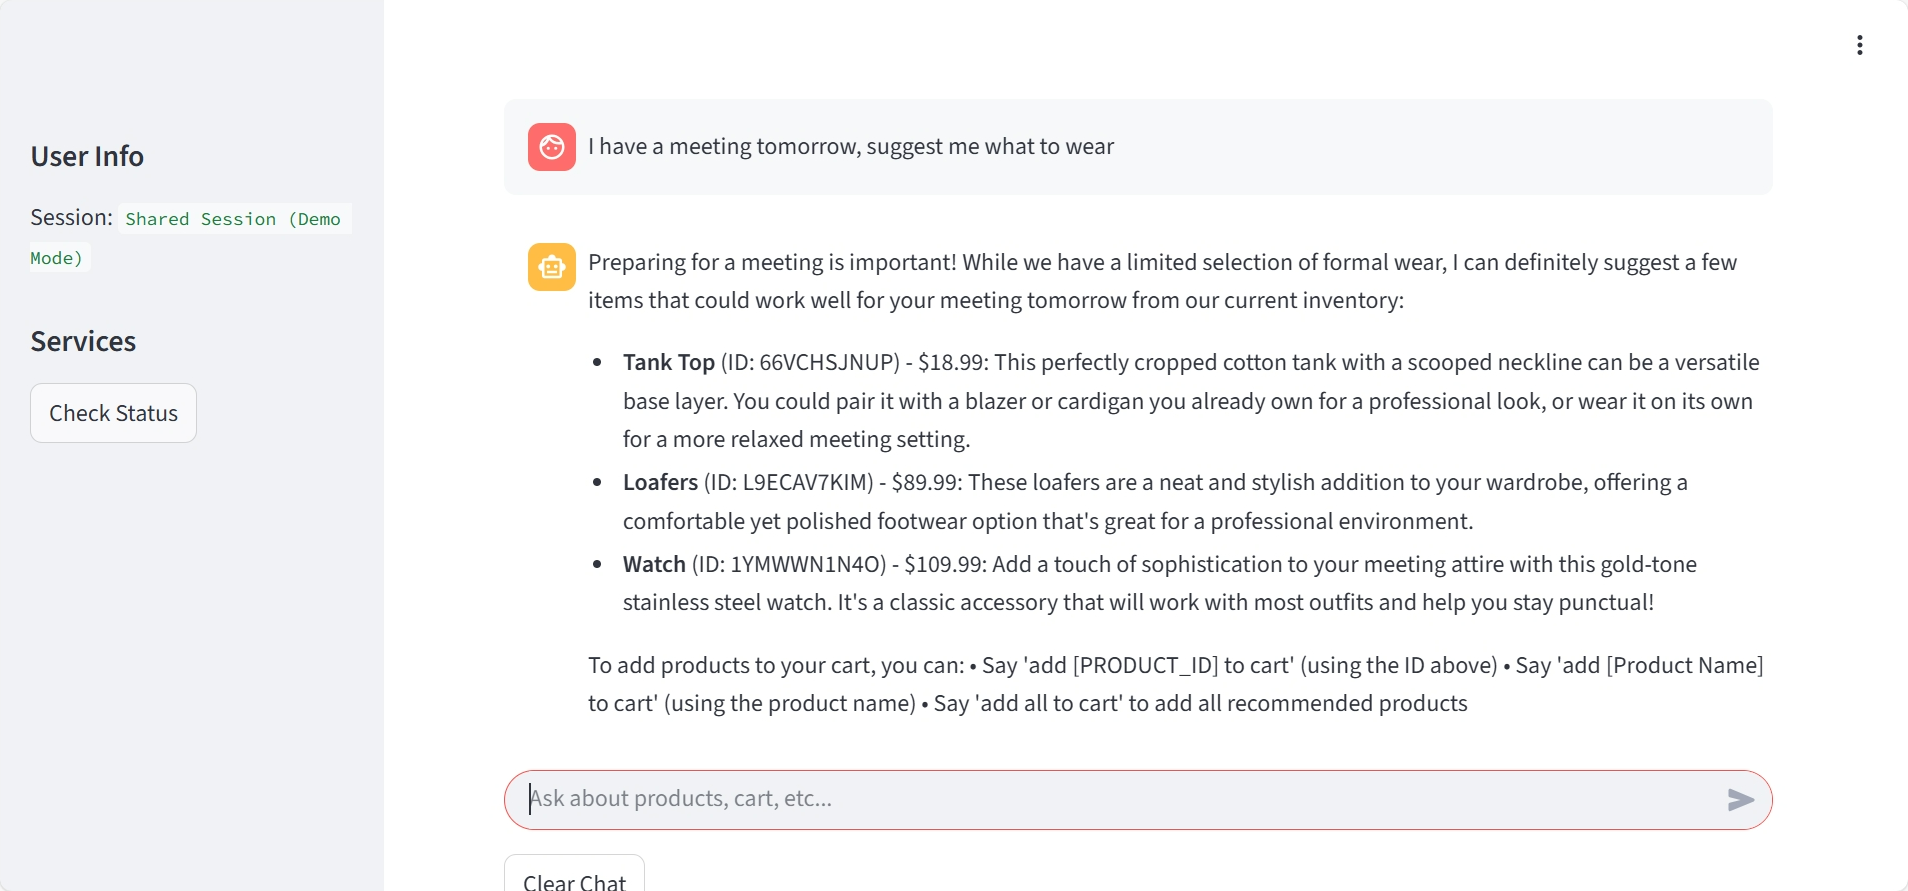The image size is (1908, 891).
Task: Open the three-dot main menu
Action: 1859,45
